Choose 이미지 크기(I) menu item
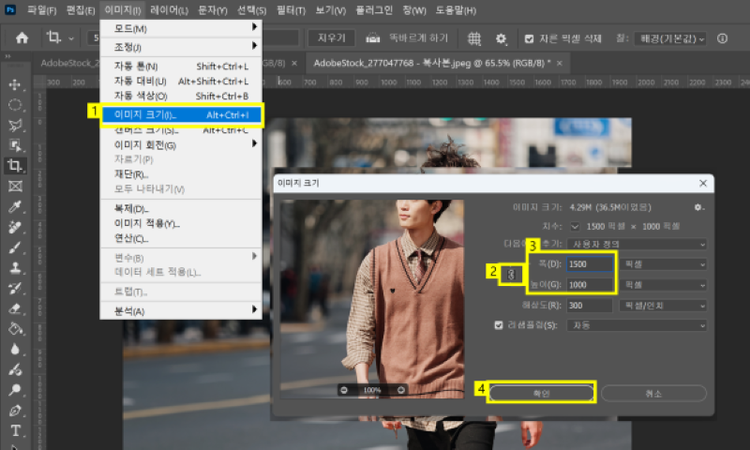Image resolution: width=750 pixels, height=450 pixels. pos(181,115)
